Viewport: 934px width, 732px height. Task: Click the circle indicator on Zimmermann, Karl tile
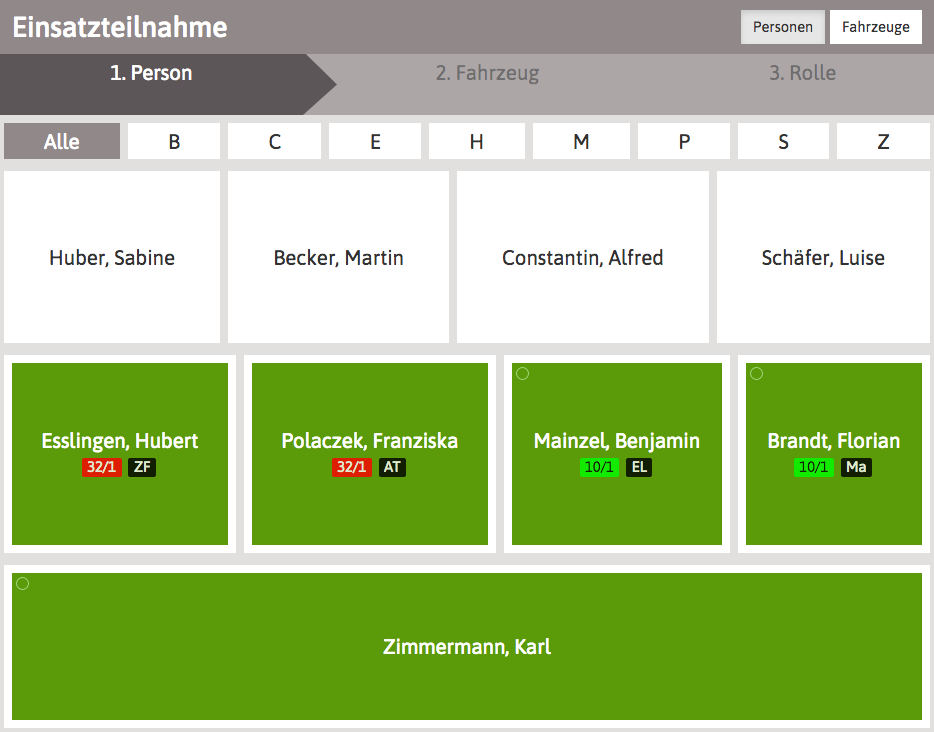tap(22, 584)
